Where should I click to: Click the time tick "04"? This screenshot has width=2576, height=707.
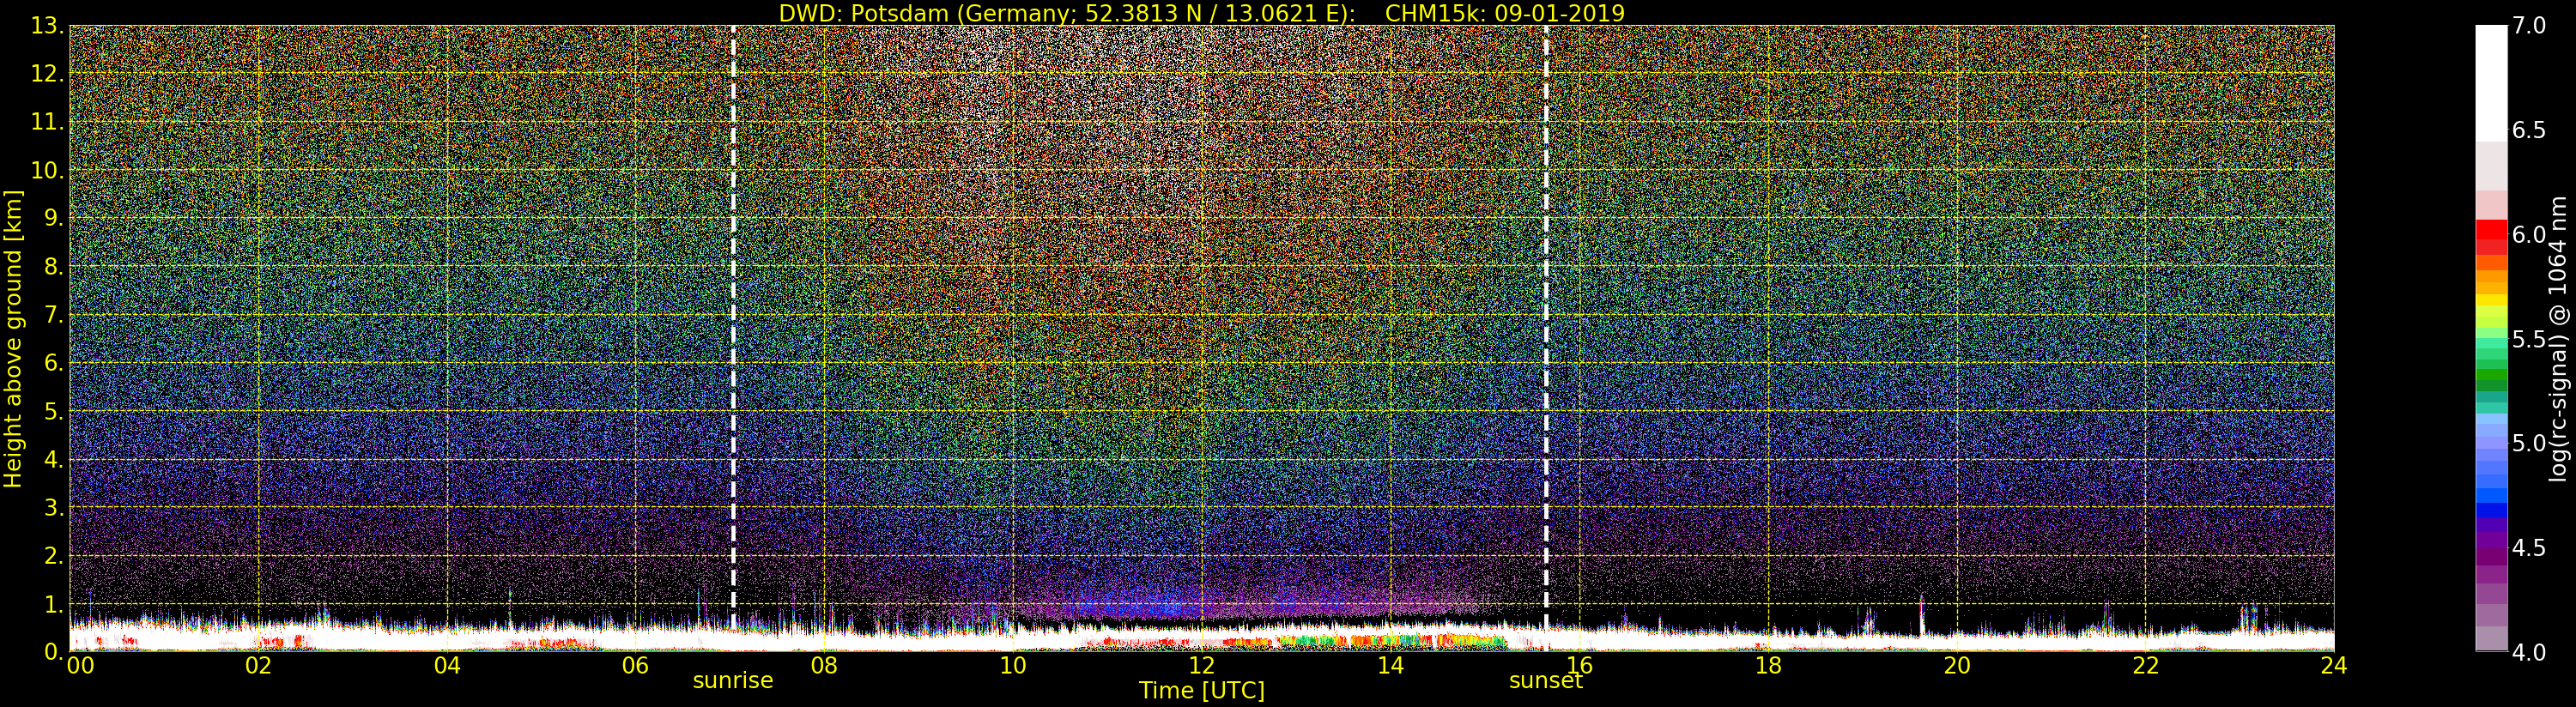(x=447, y=666)
